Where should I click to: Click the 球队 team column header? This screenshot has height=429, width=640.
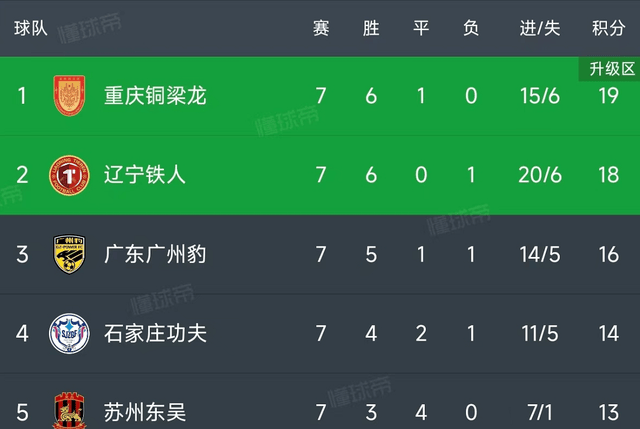coord(31,28)
